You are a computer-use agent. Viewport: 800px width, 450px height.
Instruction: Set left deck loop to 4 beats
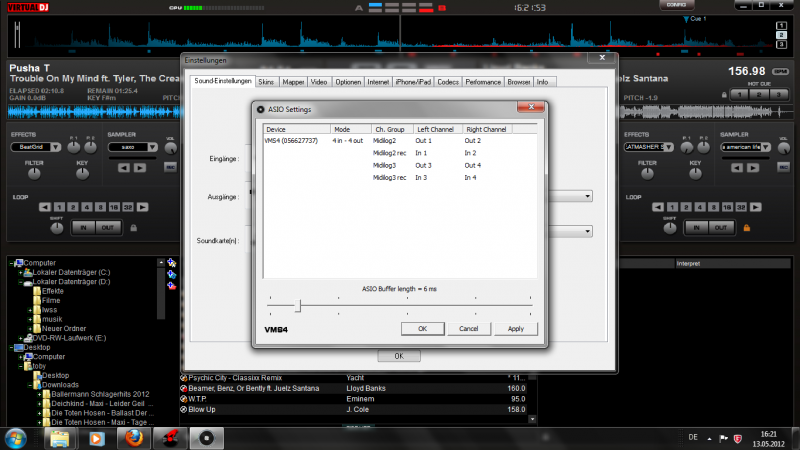coord(87,207)
